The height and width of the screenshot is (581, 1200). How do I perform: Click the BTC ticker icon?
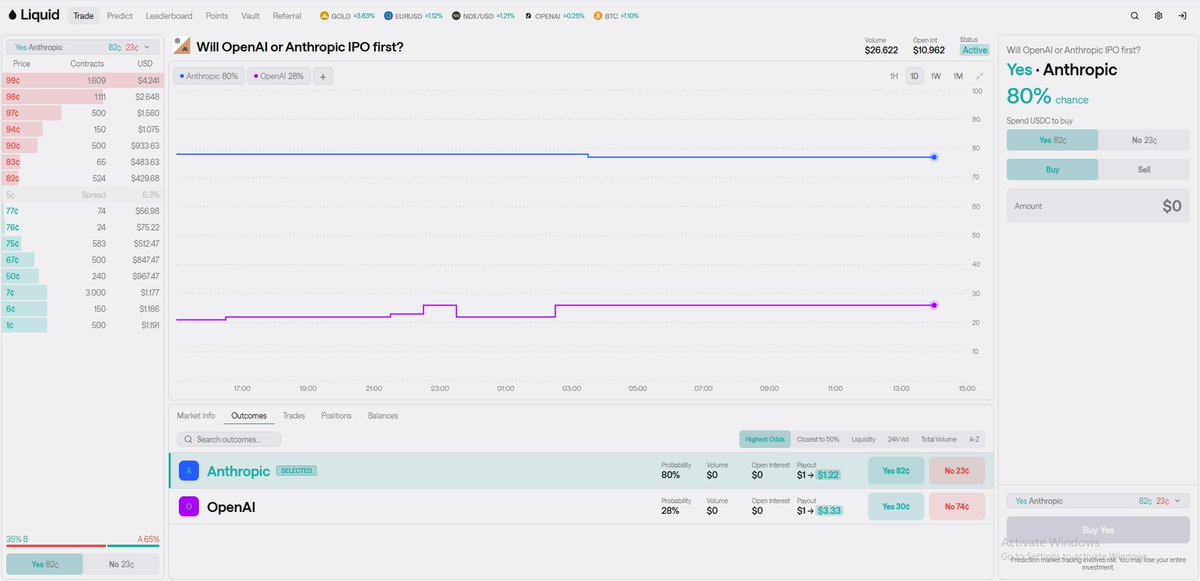[x=598, y=16]
